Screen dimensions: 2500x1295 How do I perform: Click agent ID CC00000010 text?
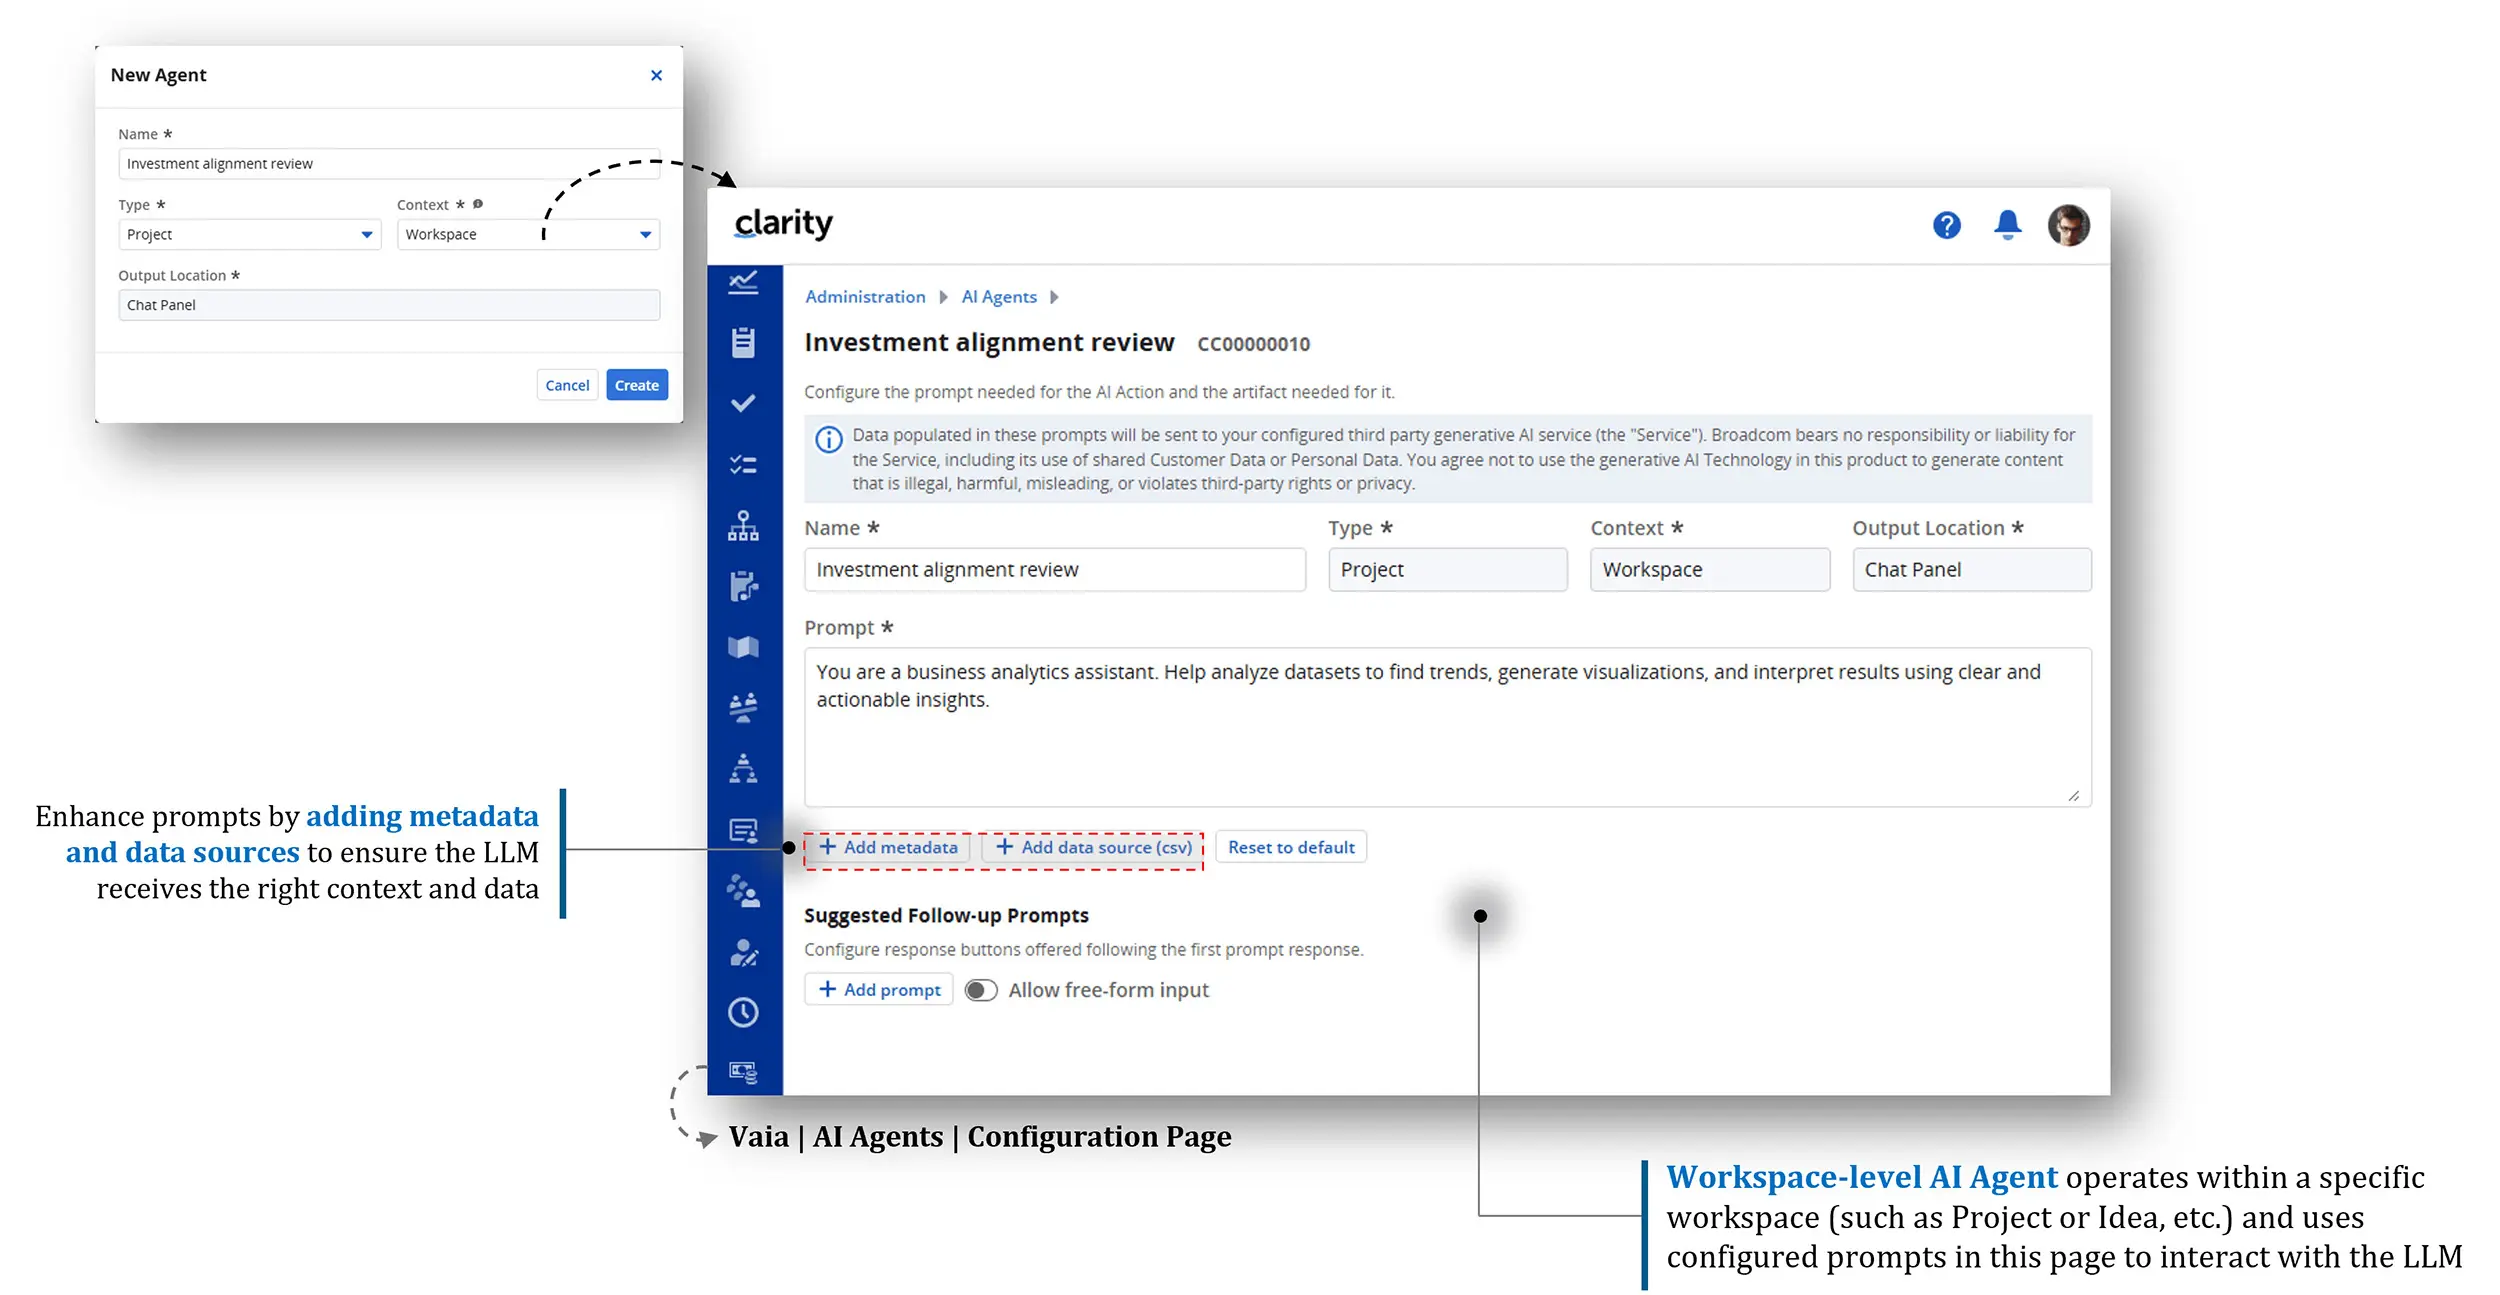point(1253,344)
